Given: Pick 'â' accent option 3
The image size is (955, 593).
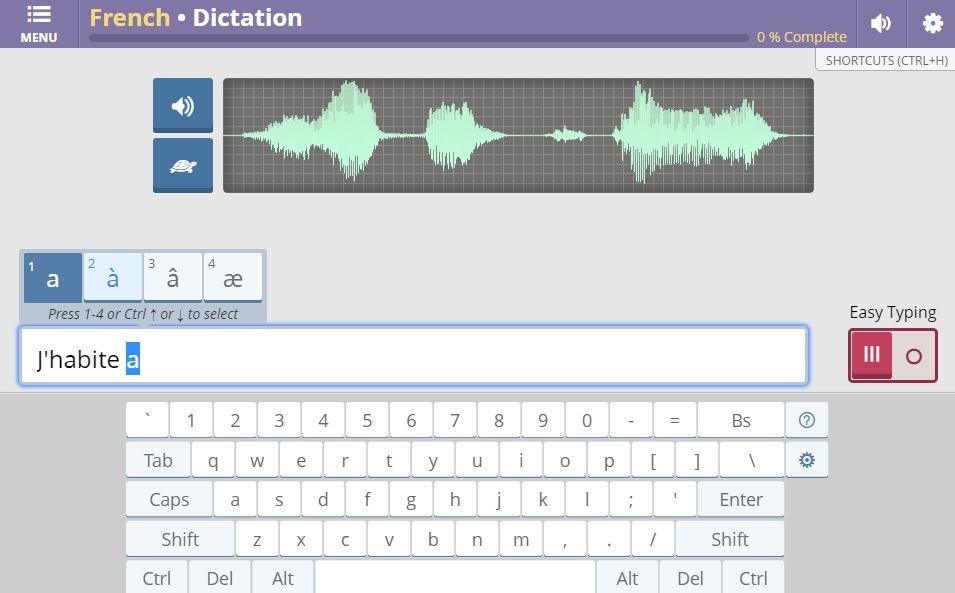Looking at the screenshot, I should click(173, 278).
